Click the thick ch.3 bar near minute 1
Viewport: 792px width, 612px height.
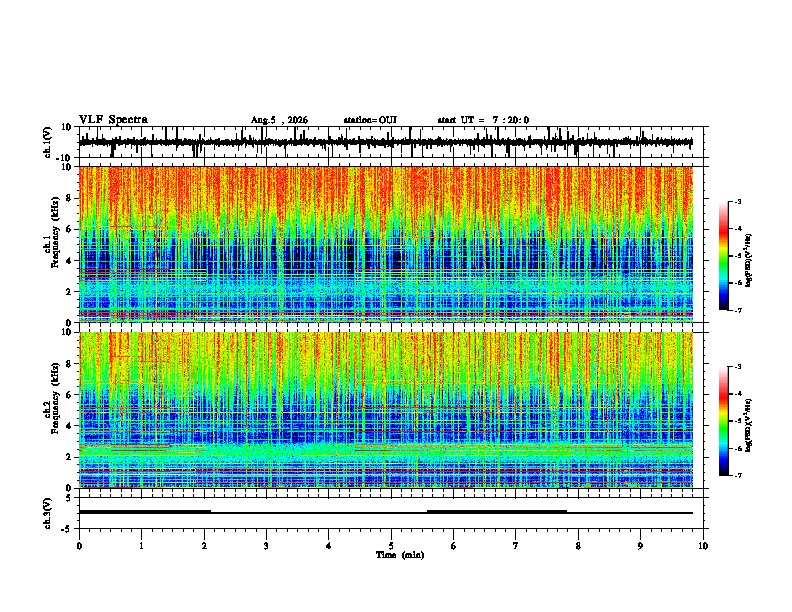click(145, 512)
